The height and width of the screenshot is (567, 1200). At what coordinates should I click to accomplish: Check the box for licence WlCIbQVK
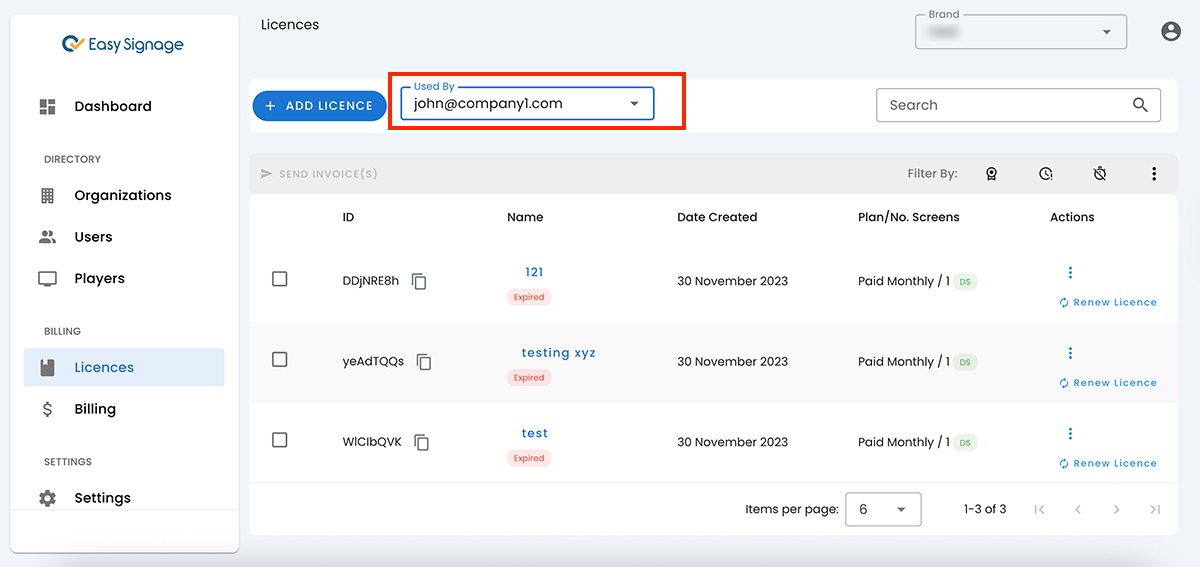tap(280, 440)
